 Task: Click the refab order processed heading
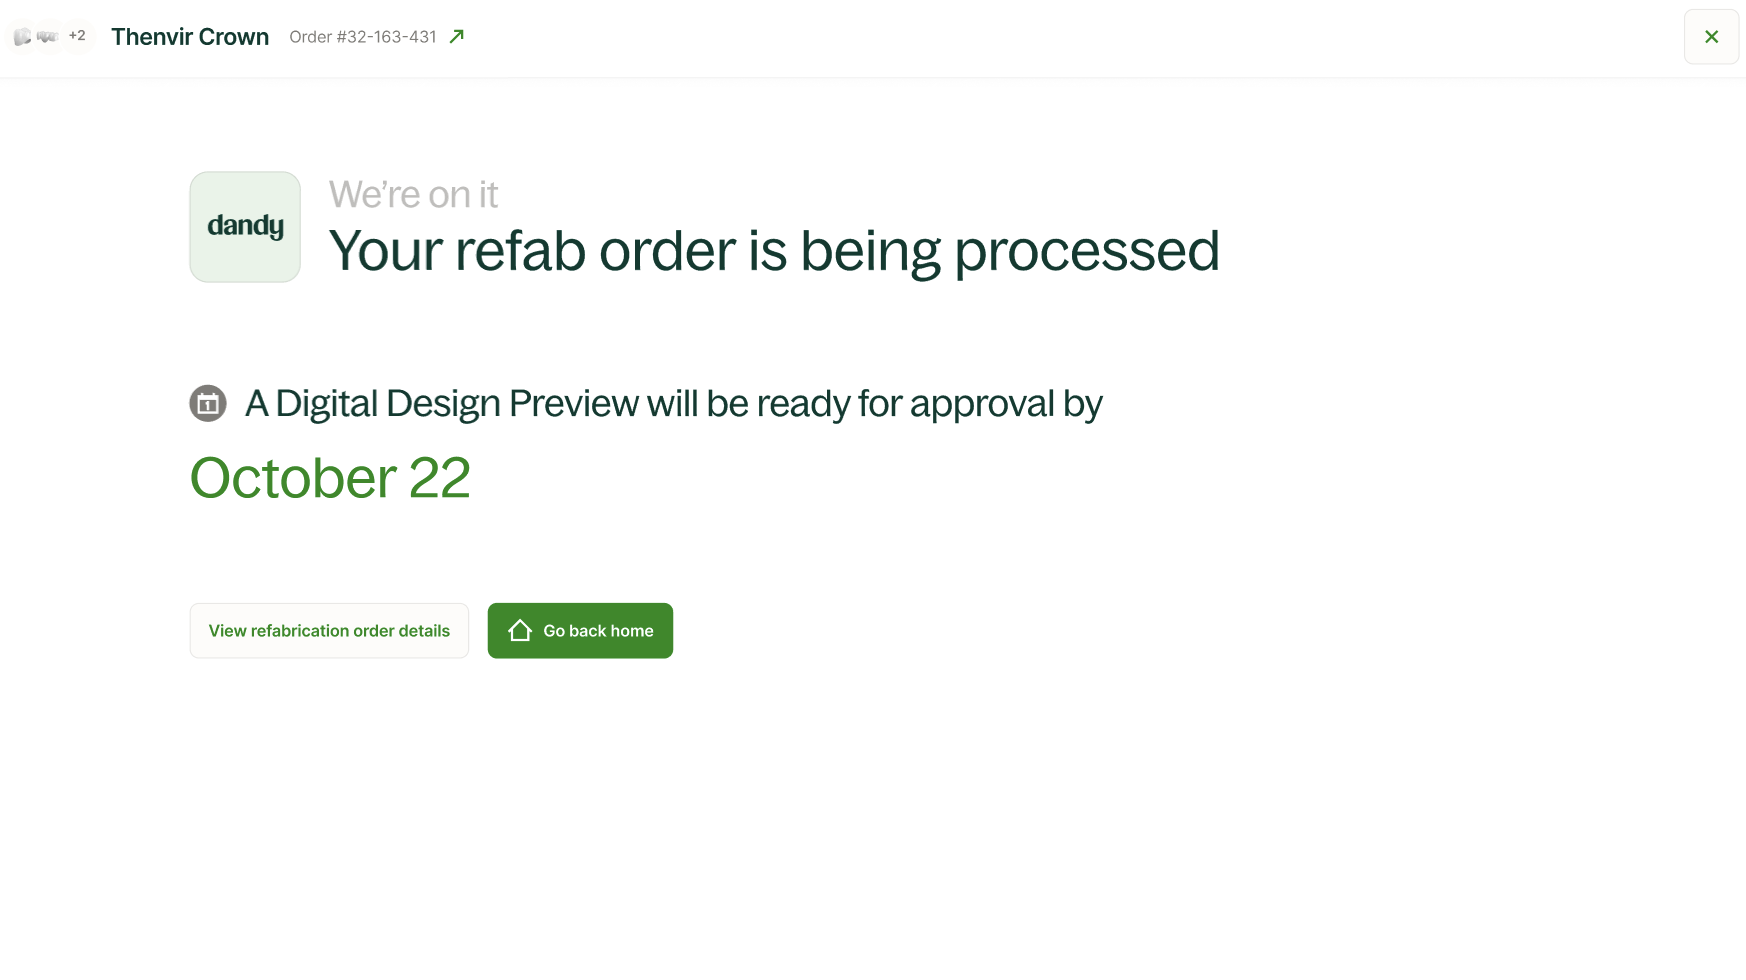point(774,251)
